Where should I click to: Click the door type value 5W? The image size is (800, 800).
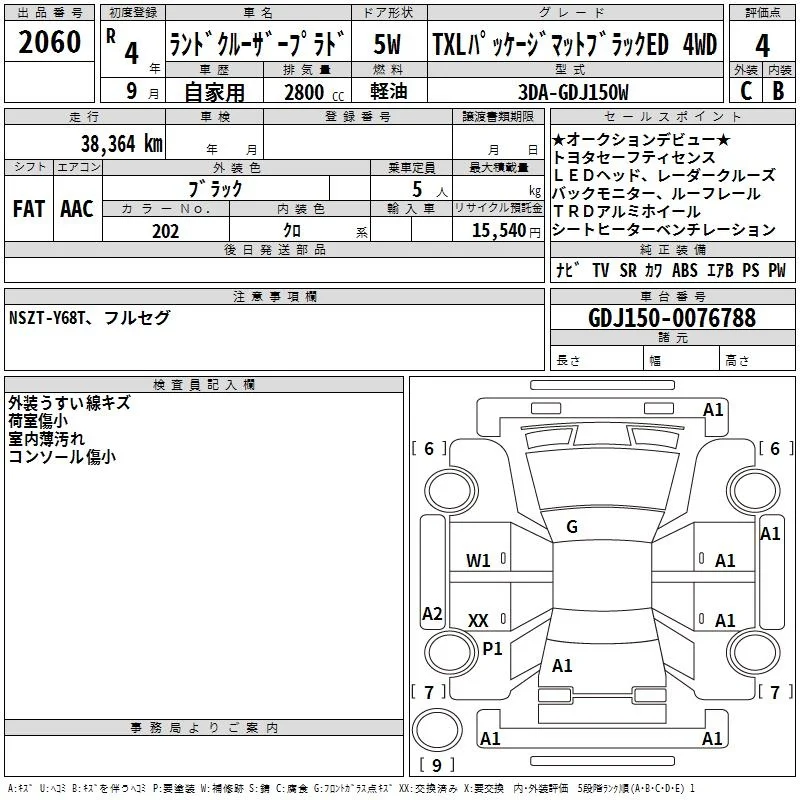pos(387,44)
